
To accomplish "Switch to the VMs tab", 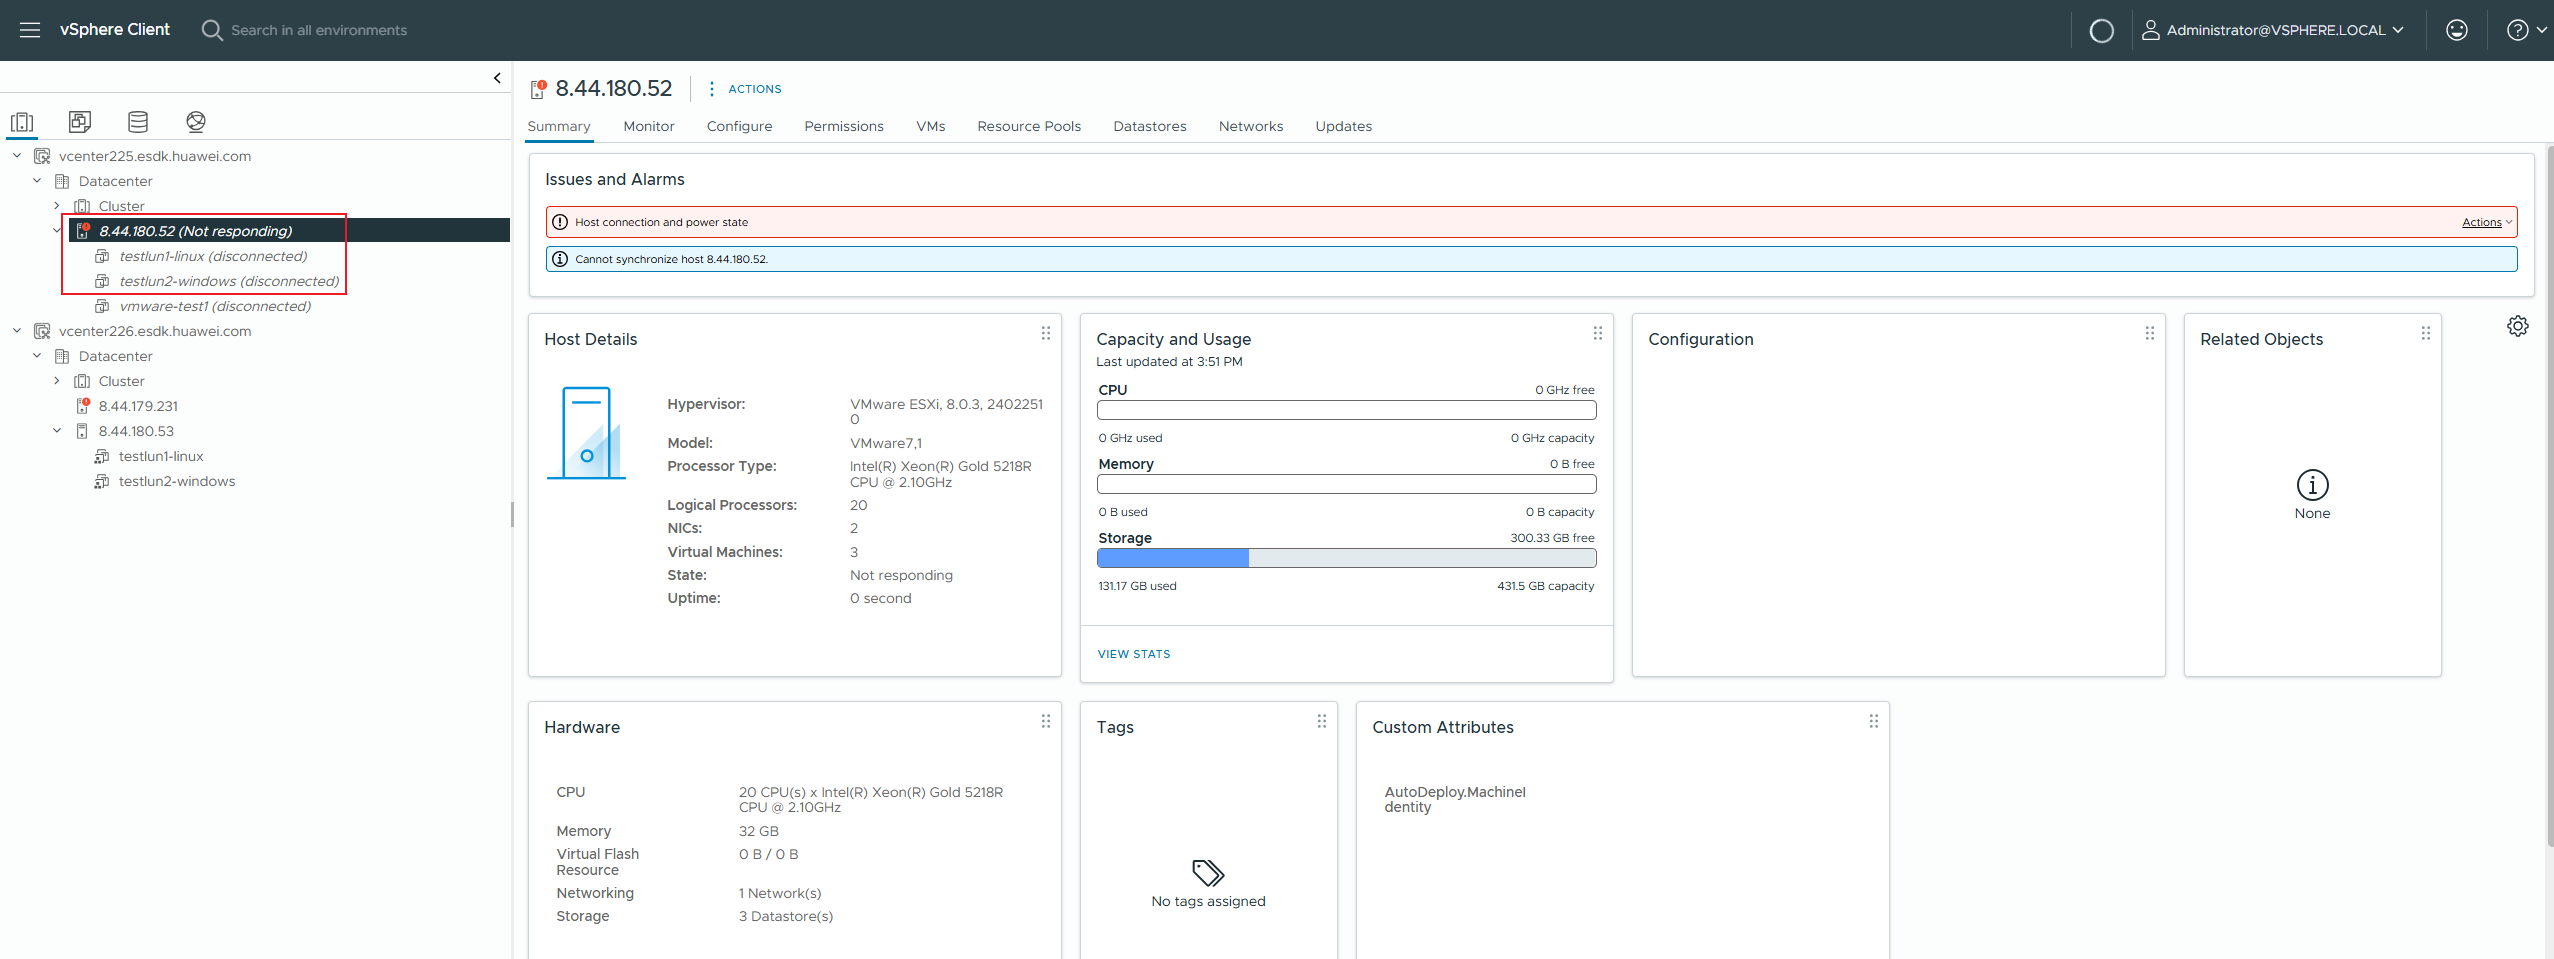I will [931, 126].
